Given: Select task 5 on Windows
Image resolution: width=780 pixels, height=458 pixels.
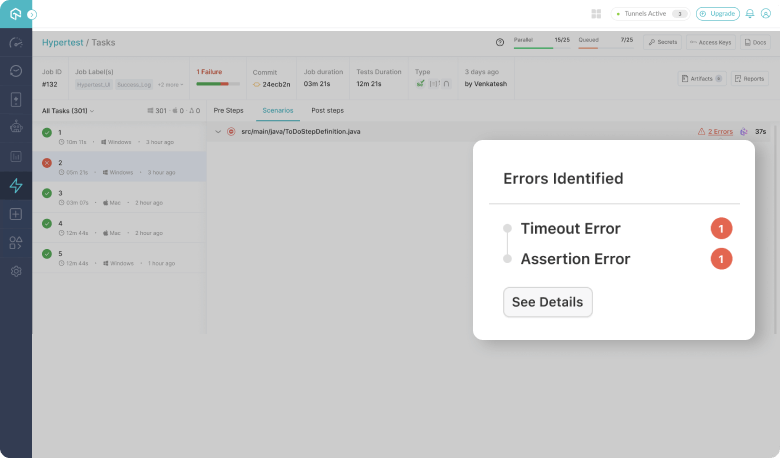Looking at the screenshot, I should 119,258.
